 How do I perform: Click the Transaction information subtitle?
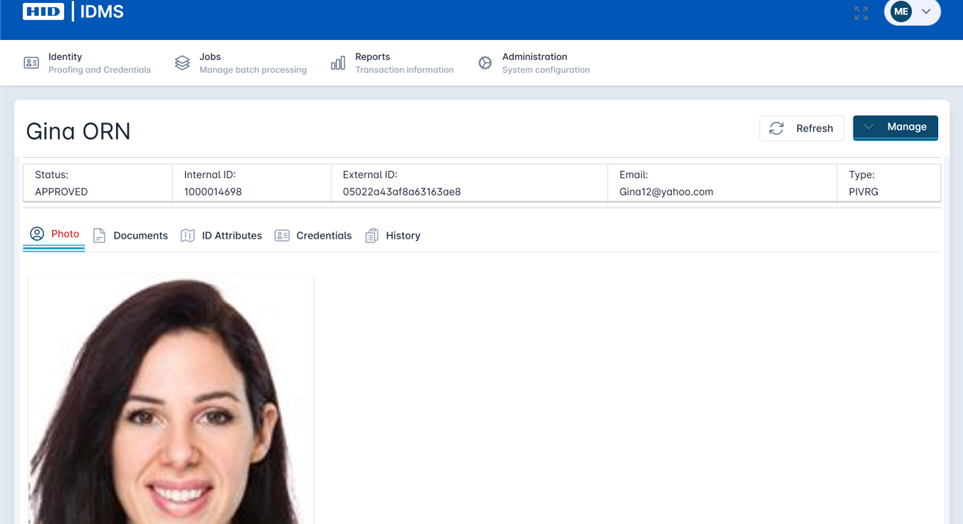[404, 70]
